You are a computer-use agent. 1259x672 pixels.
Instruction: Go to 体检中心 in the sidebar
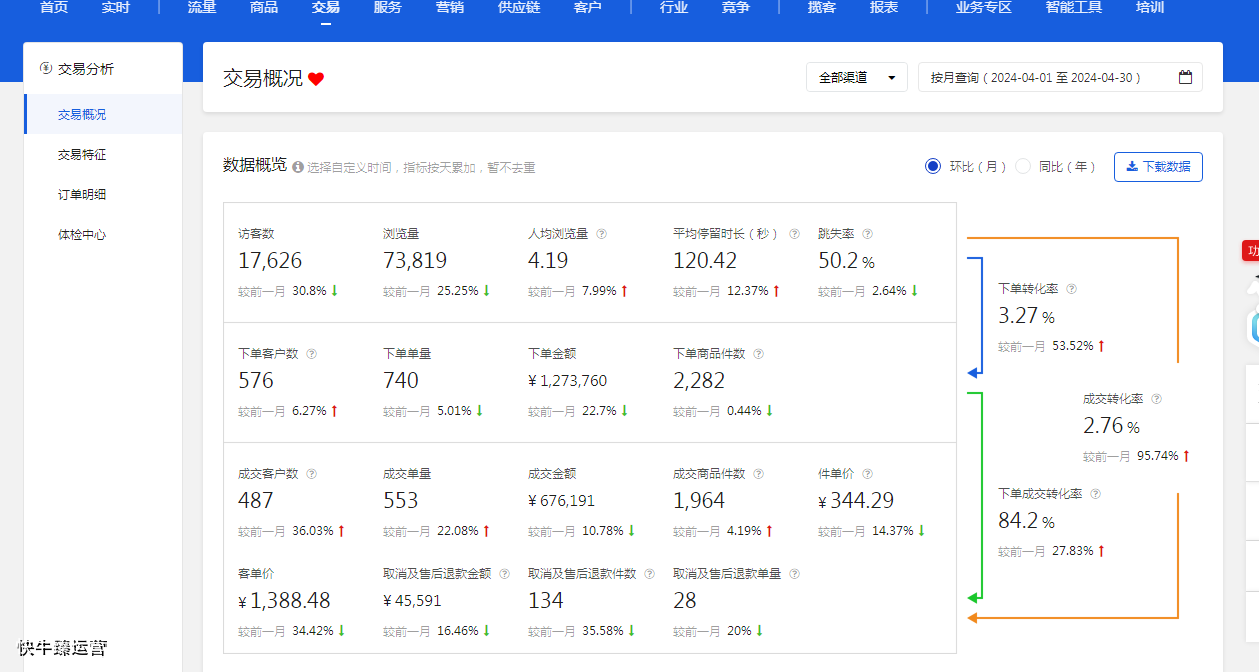point(82,235)
